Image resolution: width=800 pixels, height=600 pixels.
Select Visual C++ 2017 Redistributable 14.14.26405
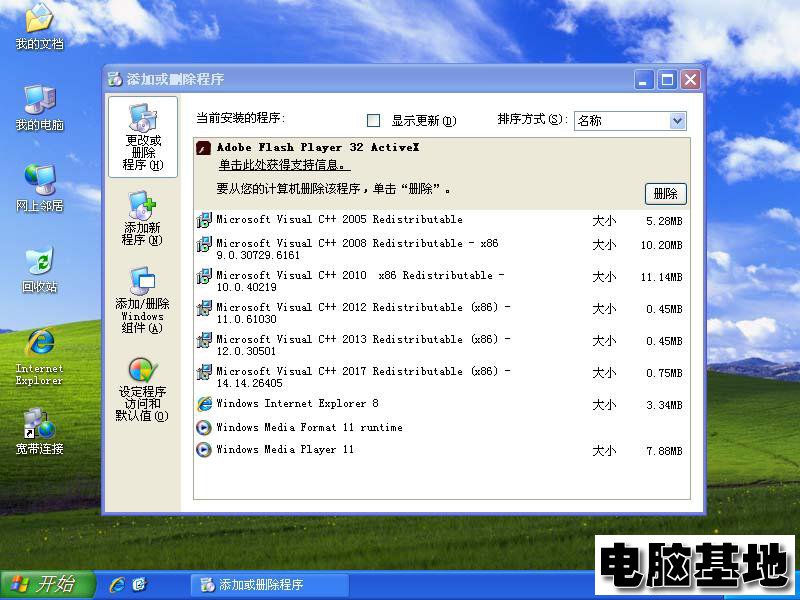click(442, 378)
